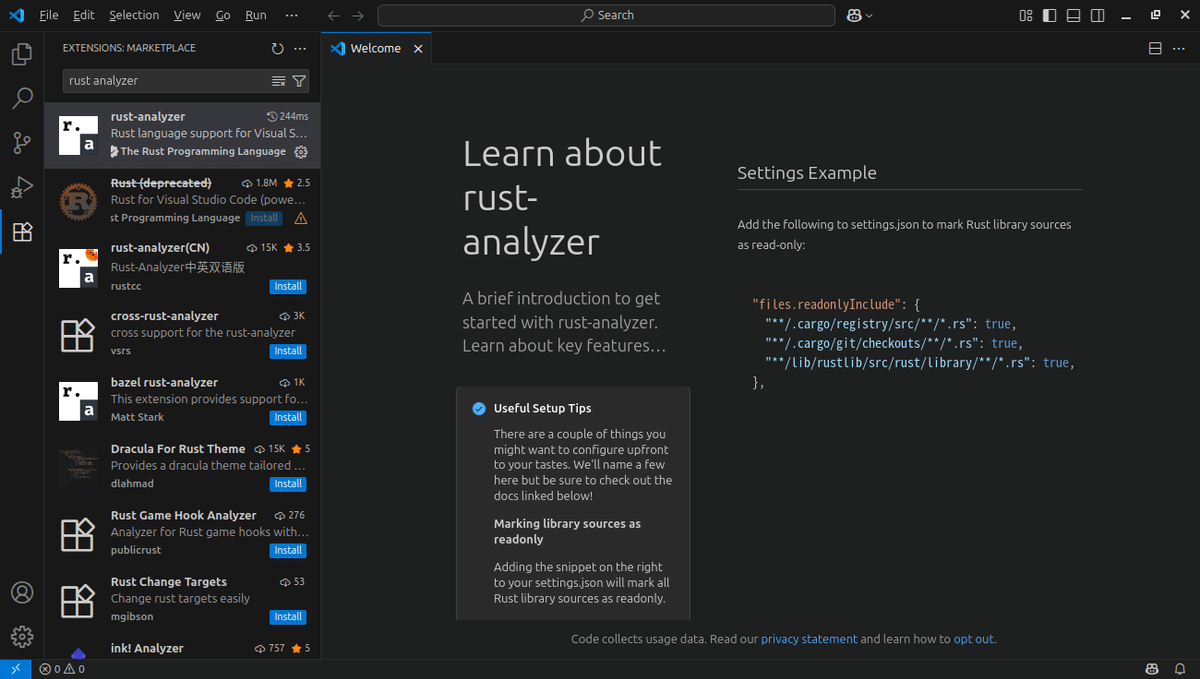Open the filter extensions dropdown
Screen dimensions: 1200x679
click(298, 80)
